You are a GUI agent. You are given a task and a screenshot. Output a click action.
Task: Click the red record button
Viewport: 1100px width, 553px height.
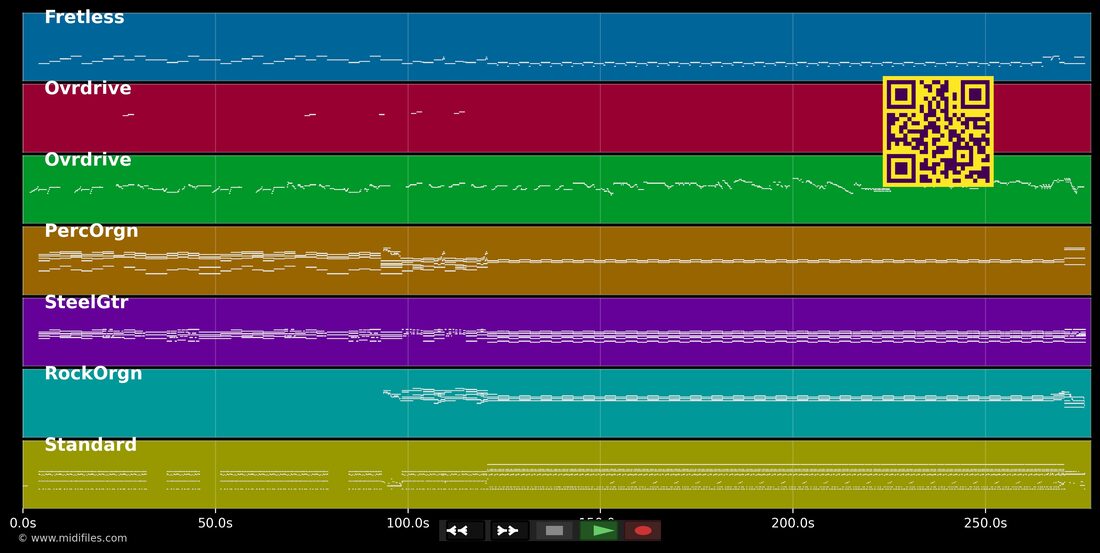pos(643,531)
